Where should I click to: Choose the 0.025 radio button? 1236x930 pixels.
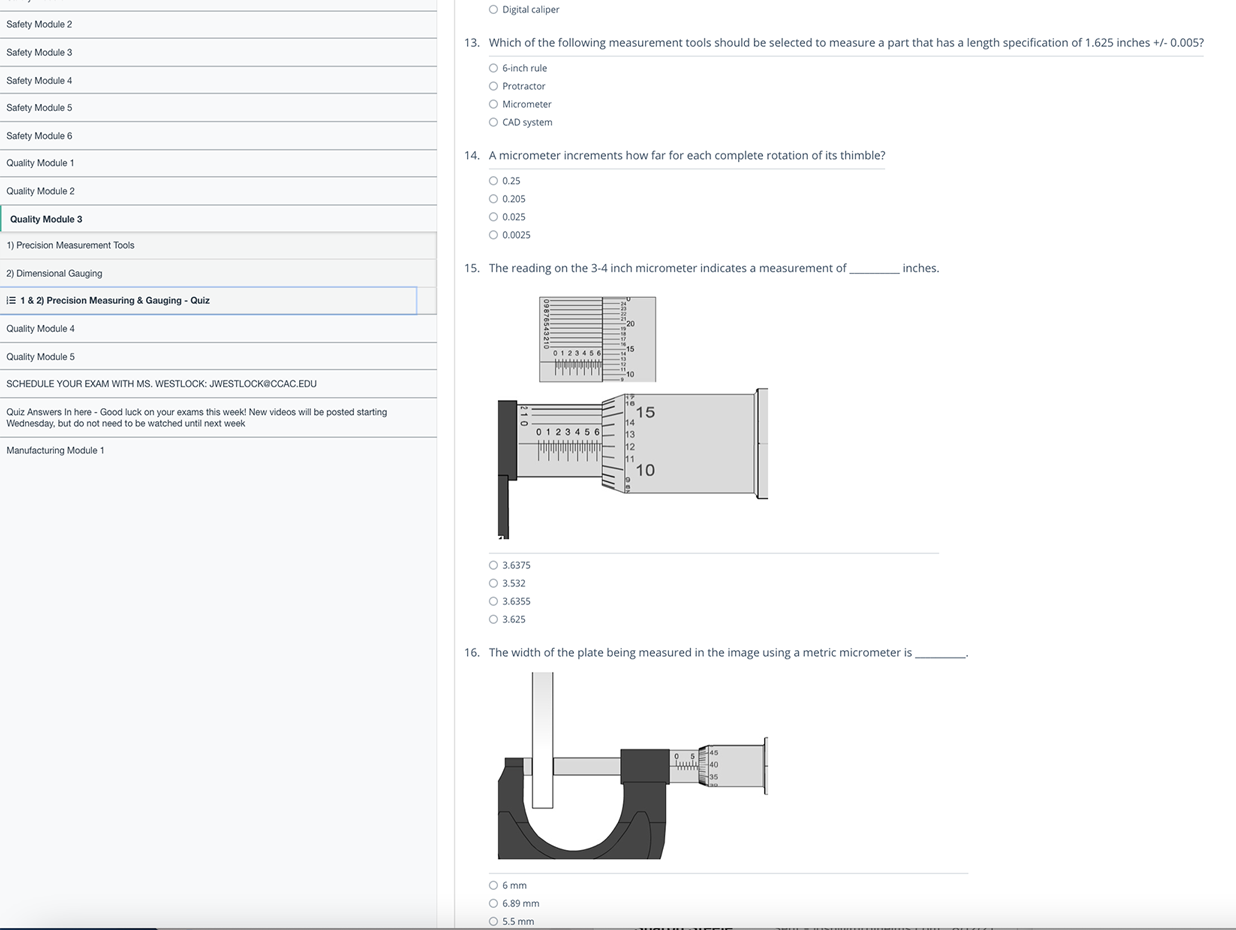pyautogui.click(x=493, y=217)
